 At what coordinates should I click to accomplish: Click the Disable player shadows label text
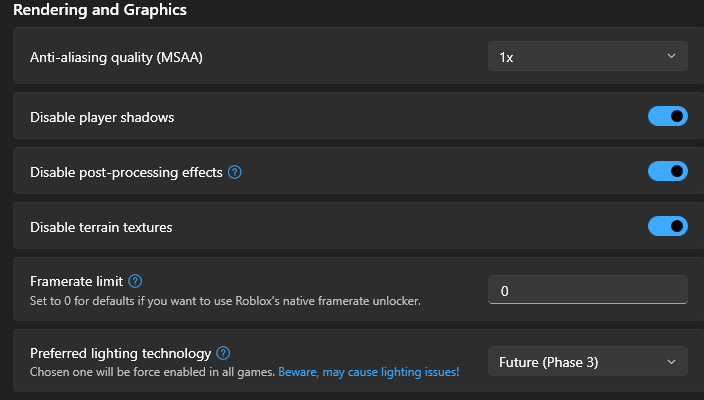tap(102, 117)
